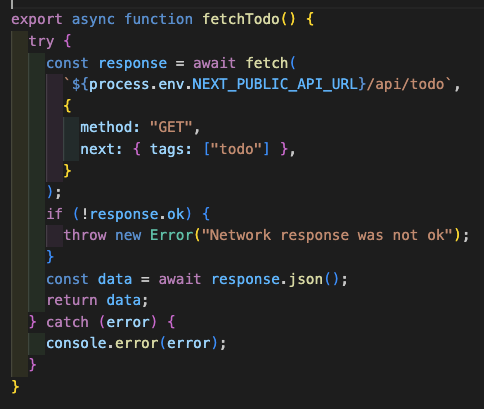
Task: Click the "GET" string value
Action: pyautogui.click(x=171, y=127)
